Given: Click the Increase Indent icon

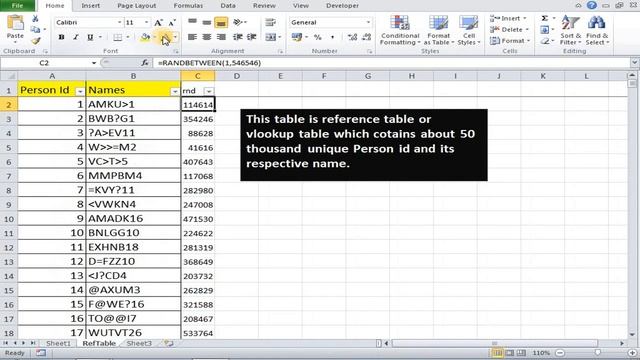Looking at the screenshot, I should click(251, 37).
